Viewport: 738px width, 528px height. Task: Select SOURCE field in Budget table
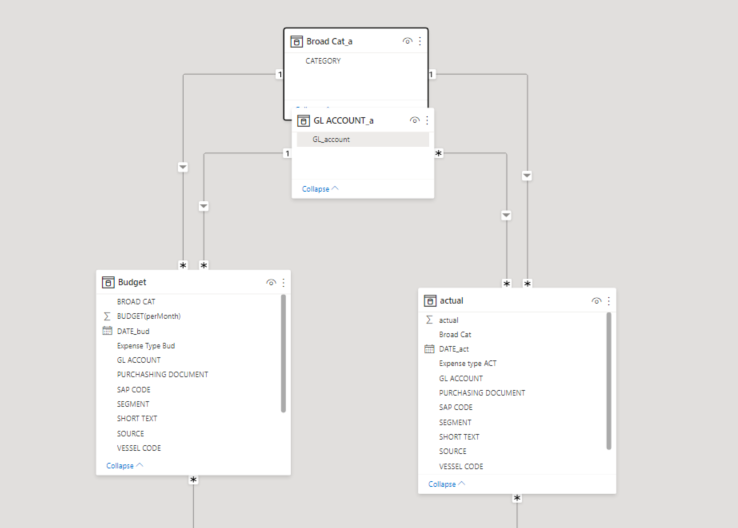tap(130, 433)
